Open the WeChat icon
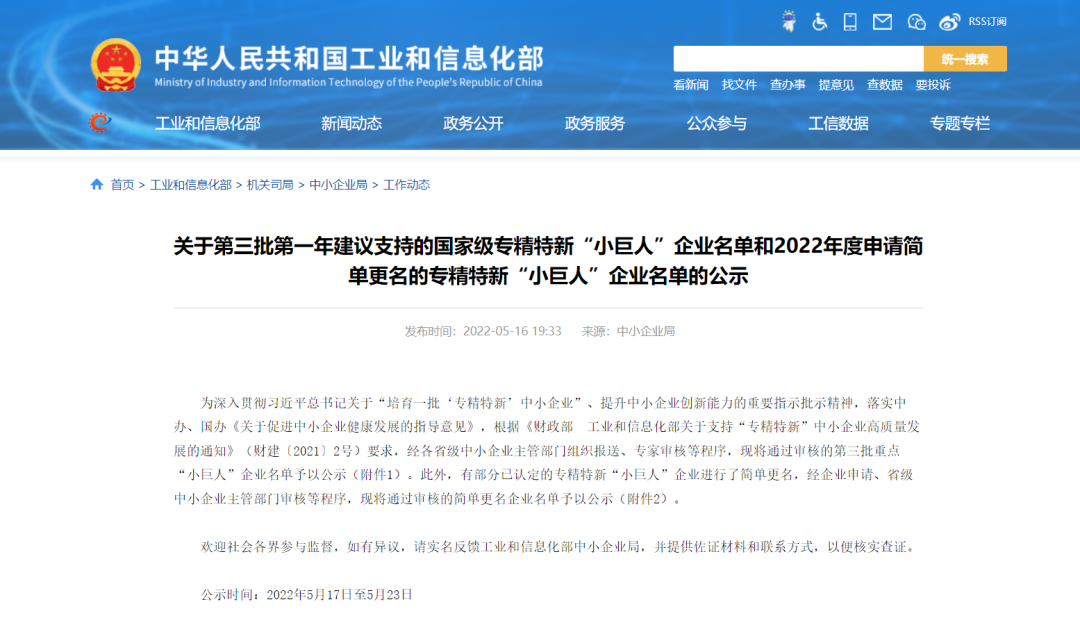Image resolution: width=1080 pixels, height=618 pixels. 916,21
